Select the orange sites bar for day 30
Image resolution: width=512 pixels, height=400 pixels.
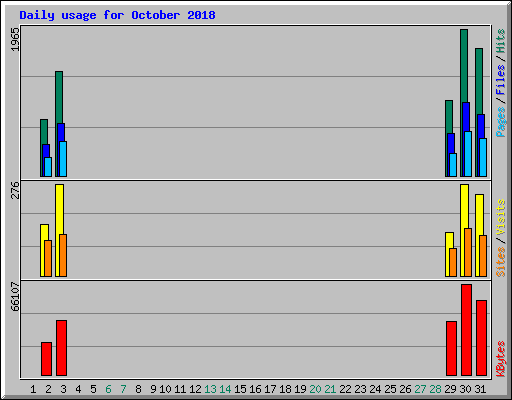click(x=468, y=252)
